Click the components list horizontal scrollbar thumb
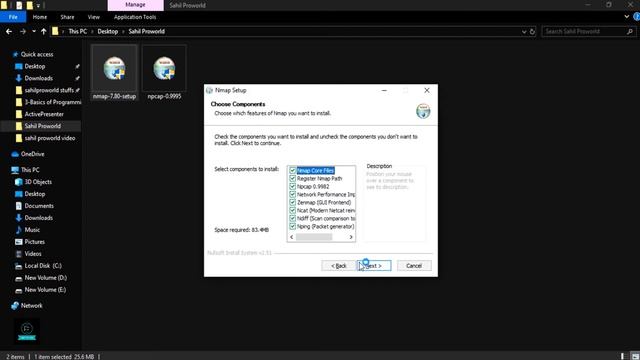This screenshot has height=360, width=640. [314, 237]
